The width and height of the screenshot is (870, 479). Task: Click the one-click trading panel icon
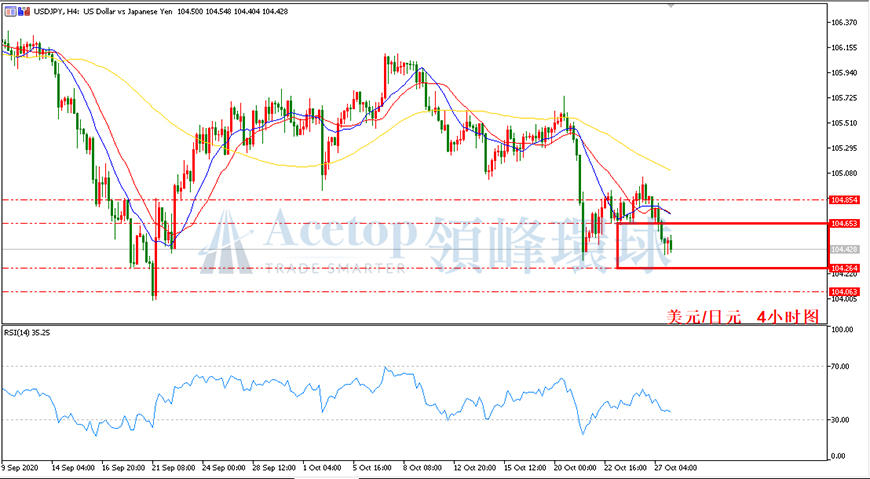coord(10,12)
